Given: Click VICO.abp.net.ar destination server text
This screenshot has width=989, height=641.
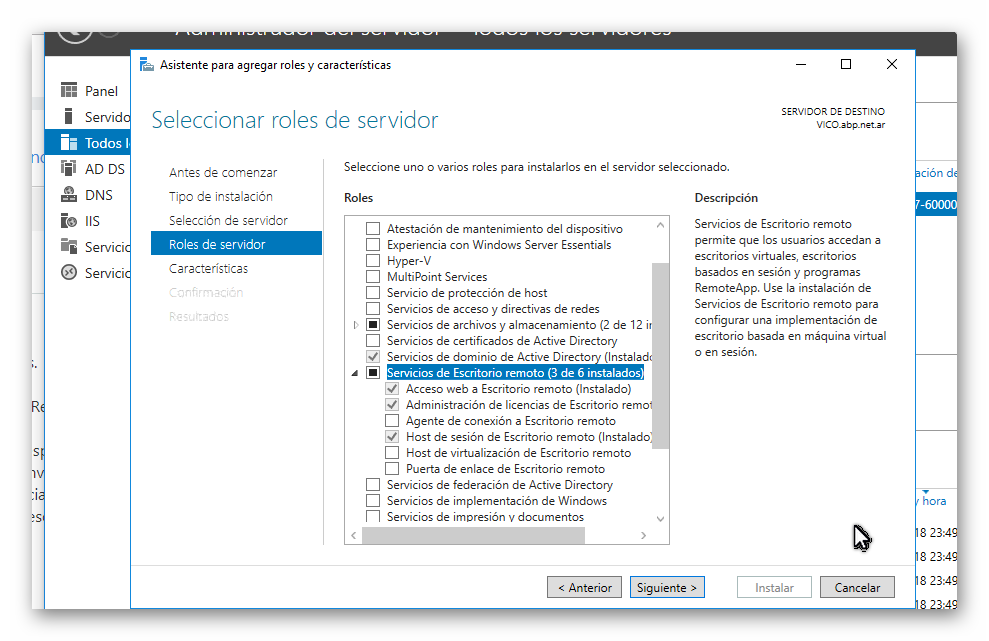Looking at the screenshot, I should 850,124.
